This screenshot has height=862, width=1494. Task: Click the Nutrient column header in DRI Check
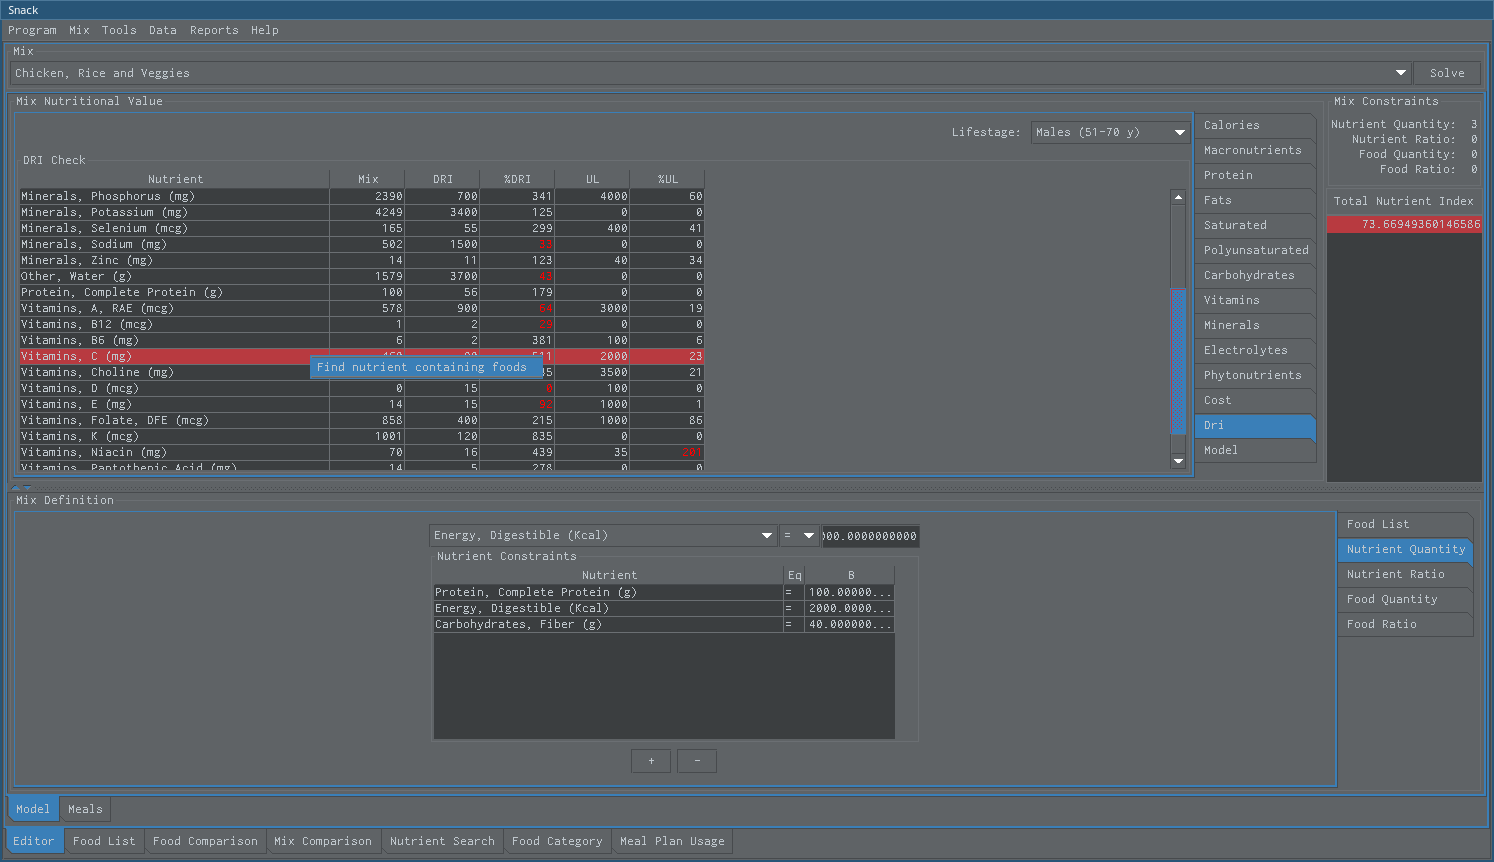point(175,179)
